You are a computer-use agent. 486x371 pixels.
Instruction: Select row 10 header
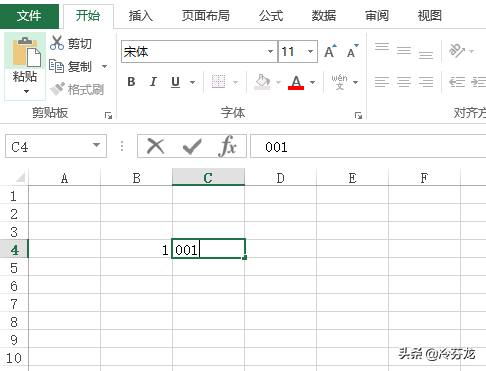coord(14,357)
